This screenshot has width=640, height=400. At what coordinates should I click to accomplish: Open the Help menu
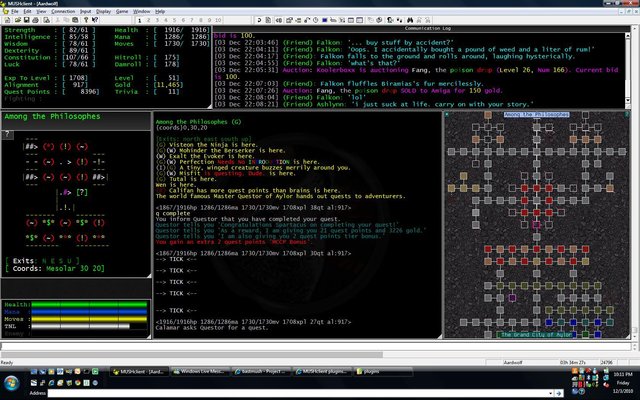pyautogui.click(x=160, y=11)
